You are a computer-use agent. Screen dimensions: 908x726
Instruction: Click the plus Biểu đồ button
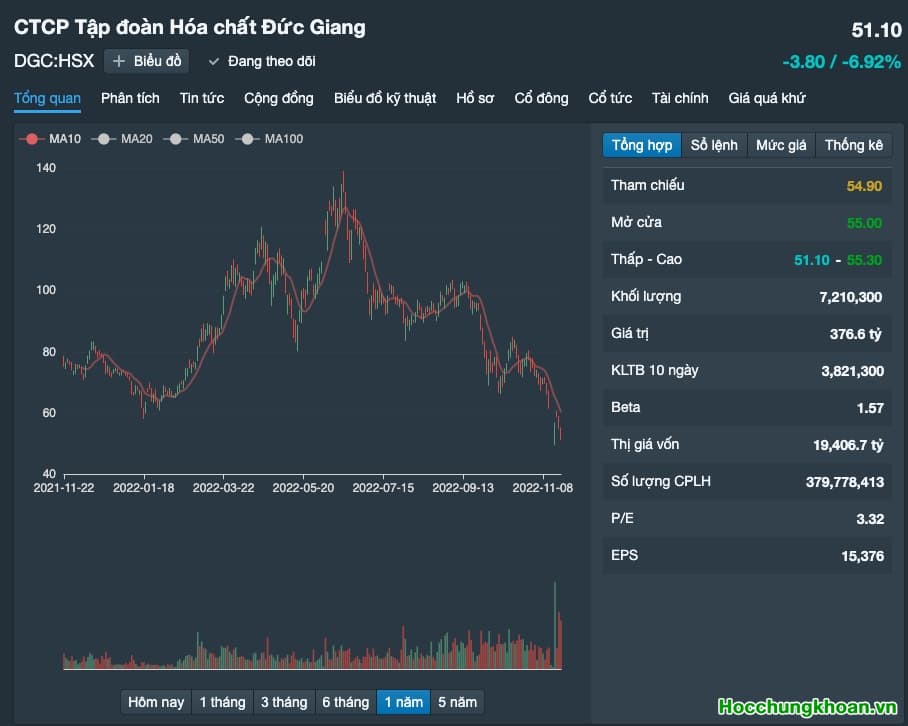point(146,61)
